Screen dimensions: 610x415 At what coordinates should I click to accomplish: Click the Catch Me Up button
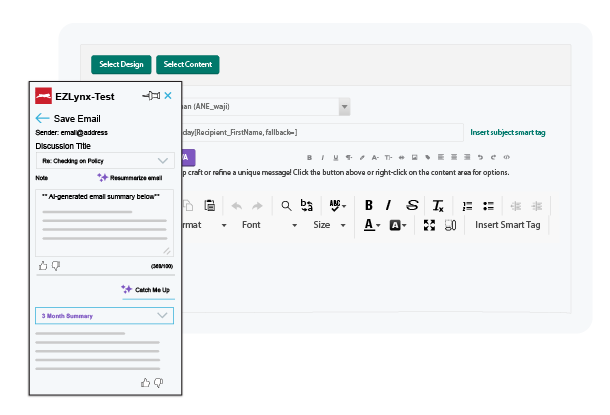pyautogui.click(x=145, y=290)
